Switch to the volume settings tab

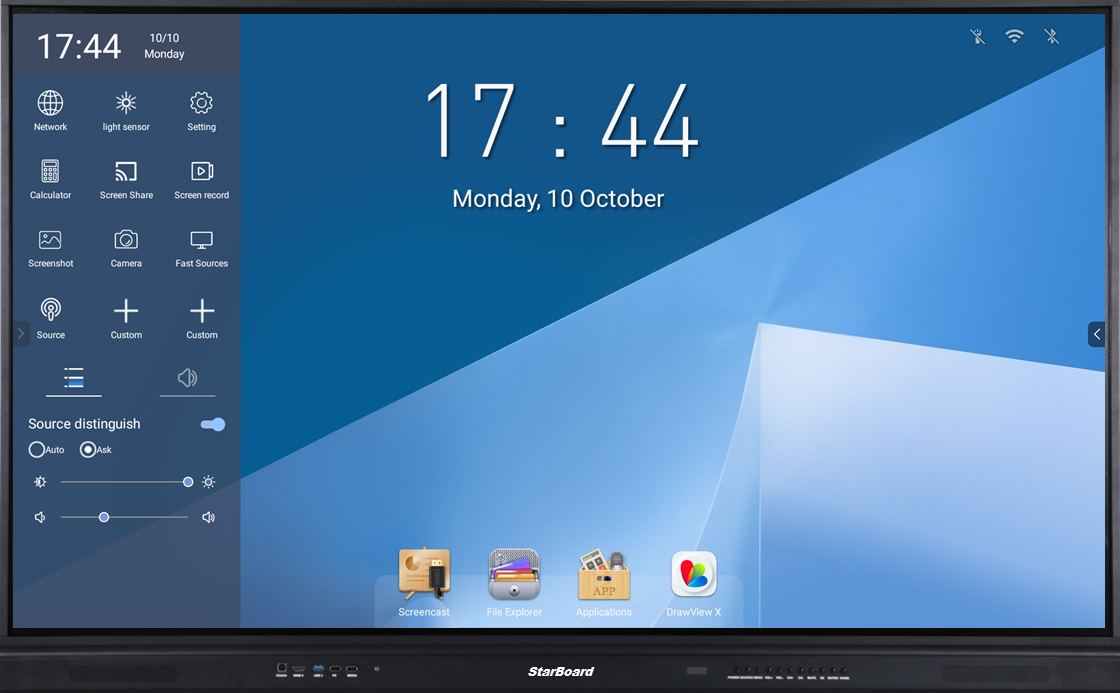point(187,378)
